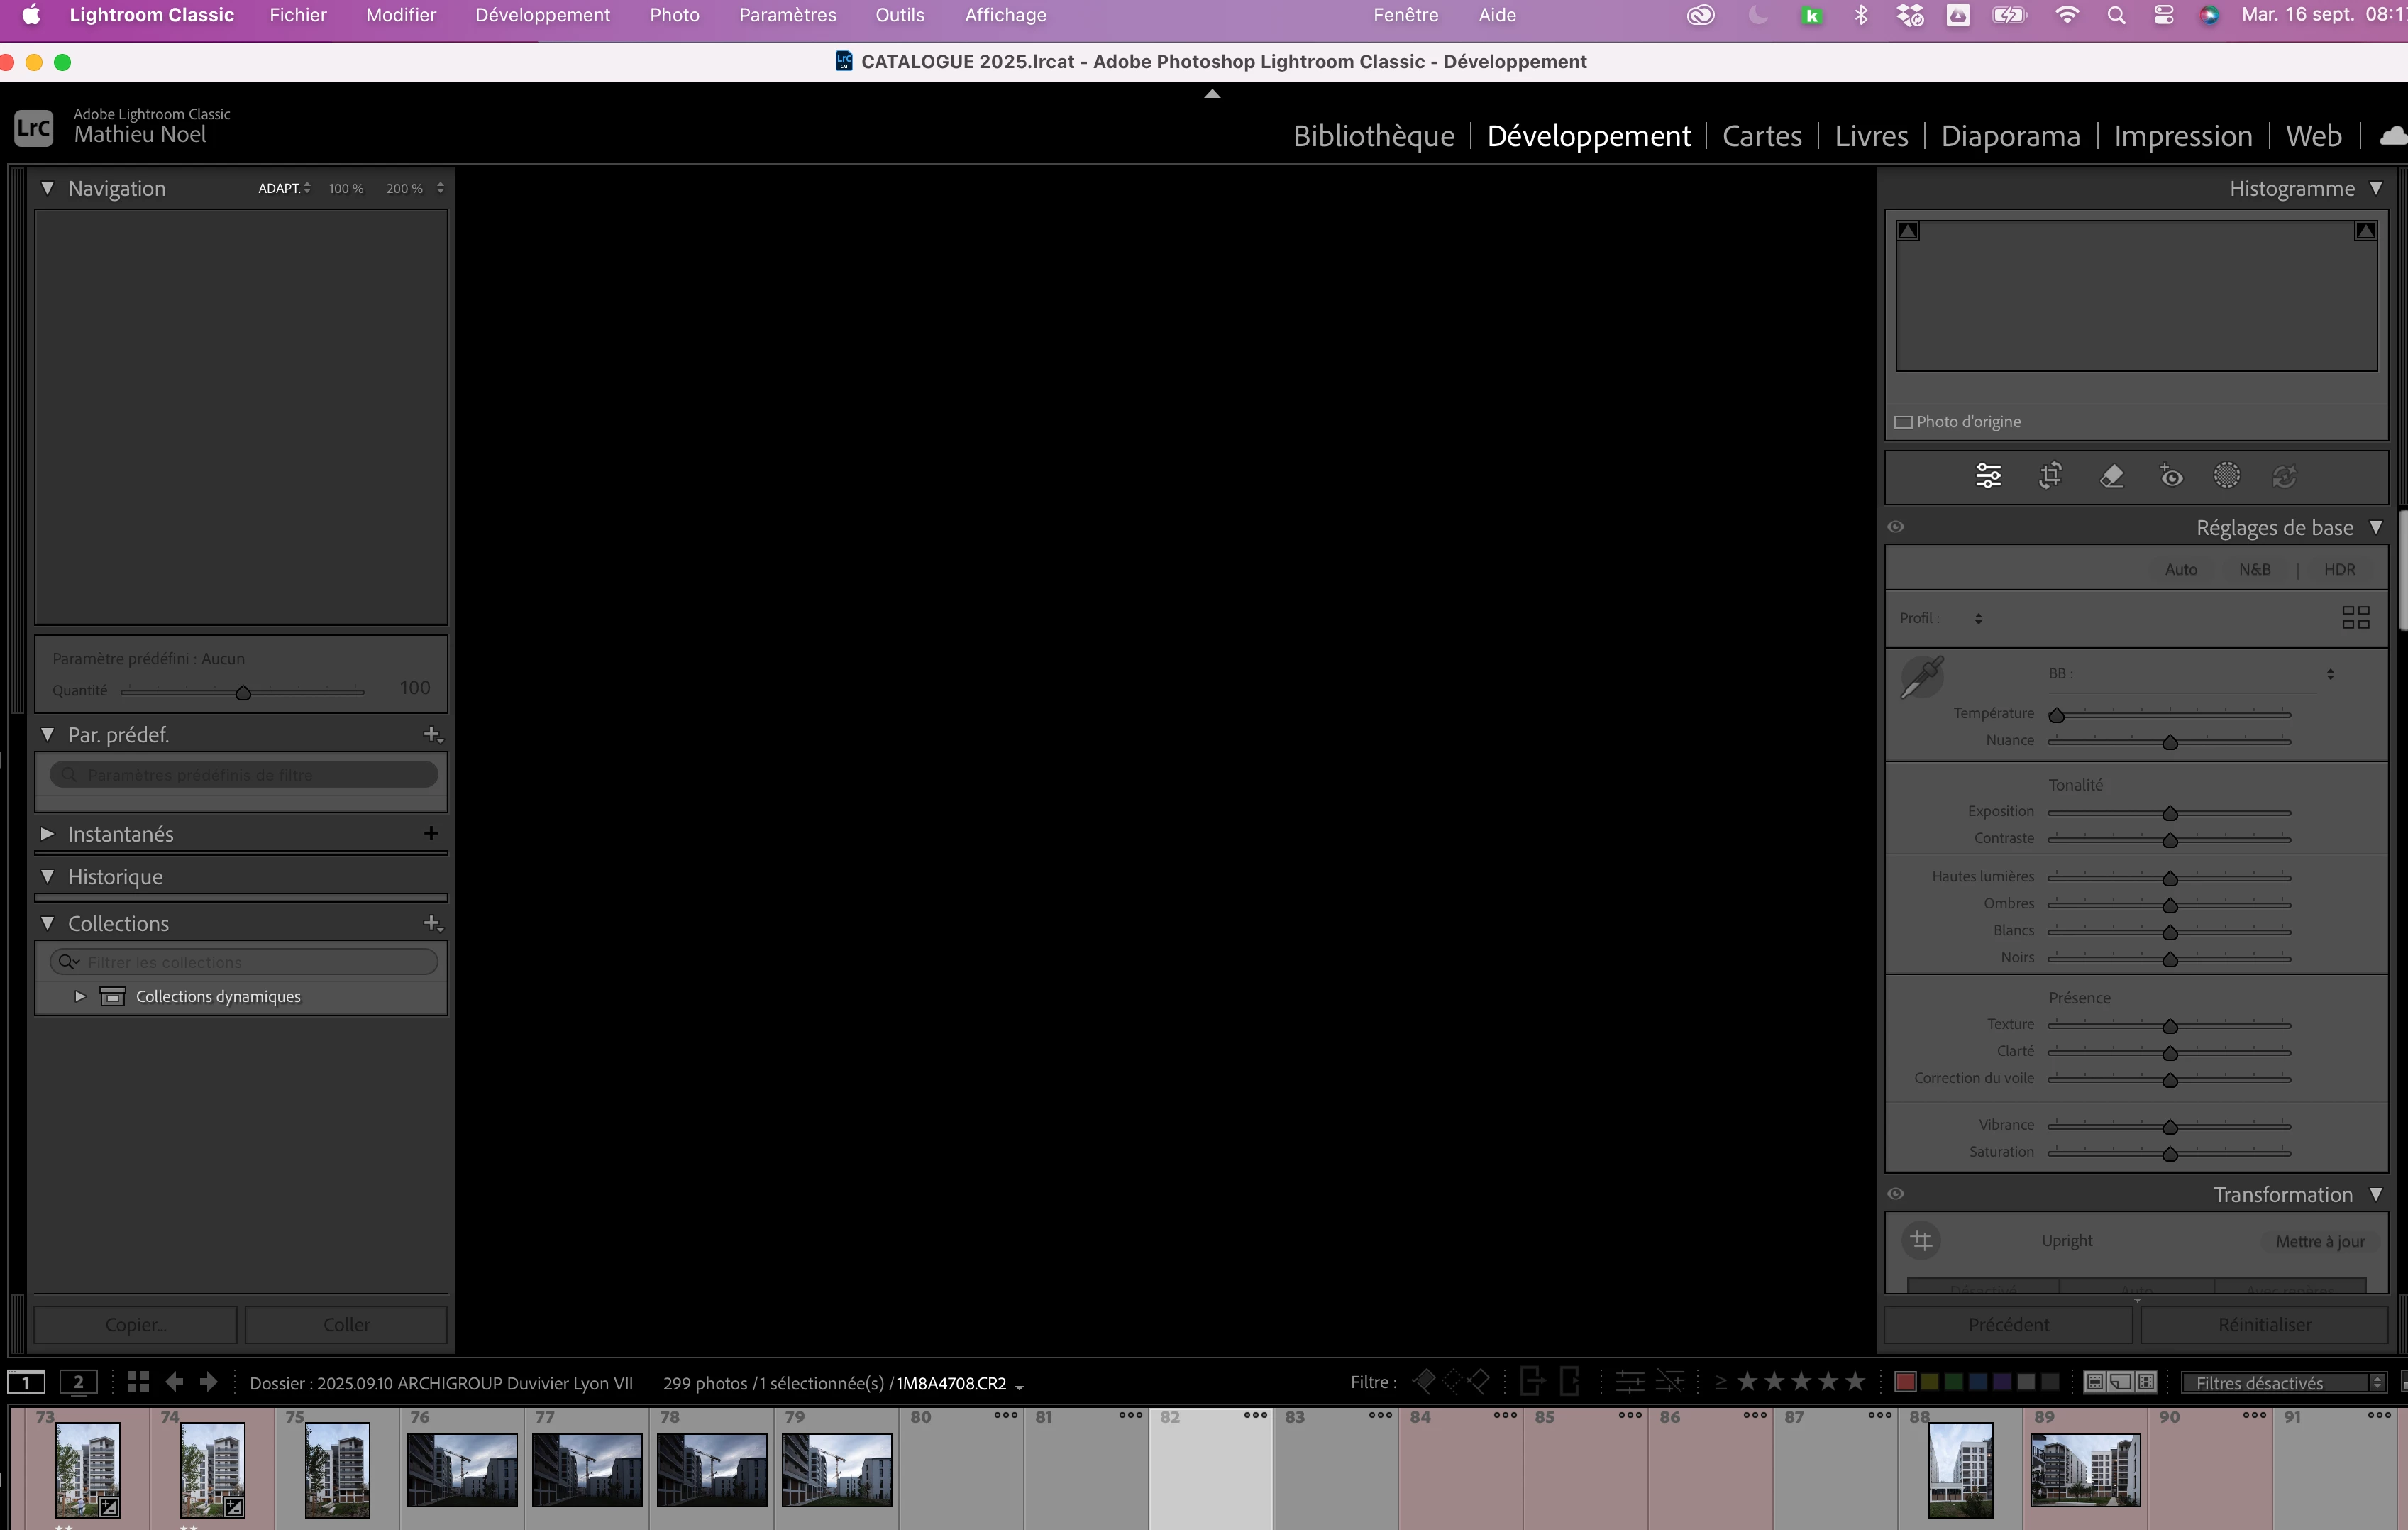The height and width of the screenshot is (1530, 2408).
Task: Select the Crop overlay tool
Action: pos(2050,476)
